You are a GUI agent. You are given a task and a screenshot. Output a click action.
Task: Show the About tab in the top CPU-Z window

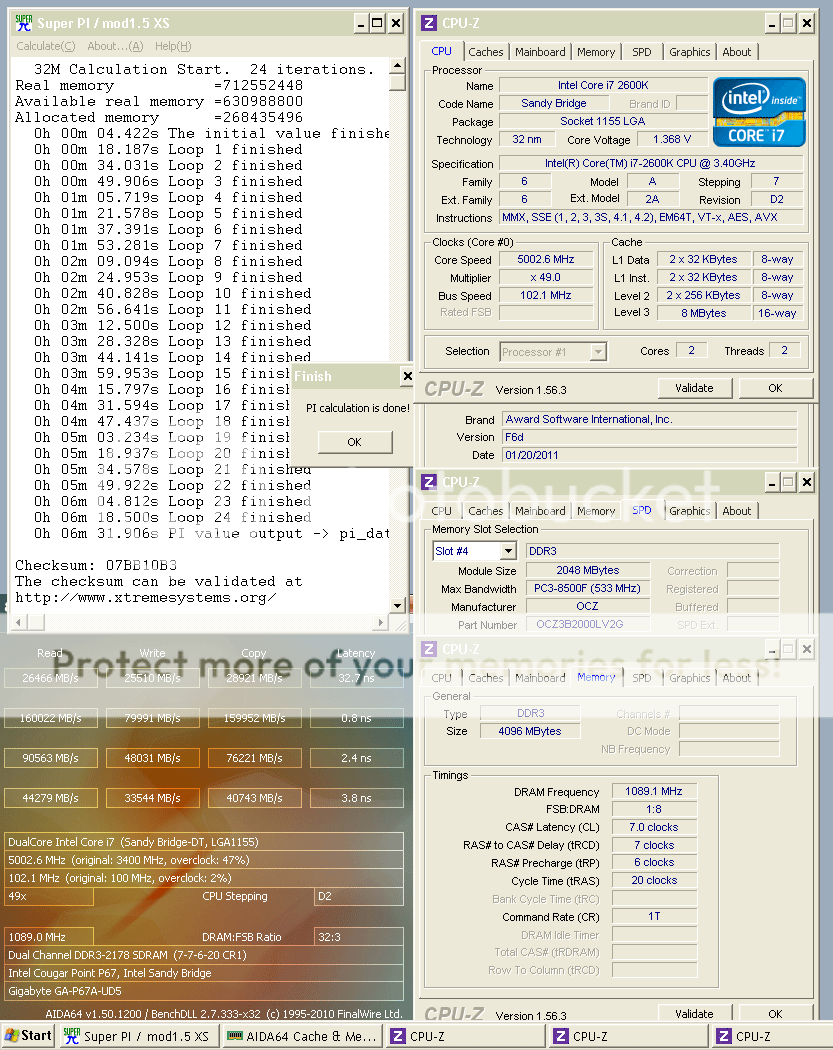tap(737, 52)
